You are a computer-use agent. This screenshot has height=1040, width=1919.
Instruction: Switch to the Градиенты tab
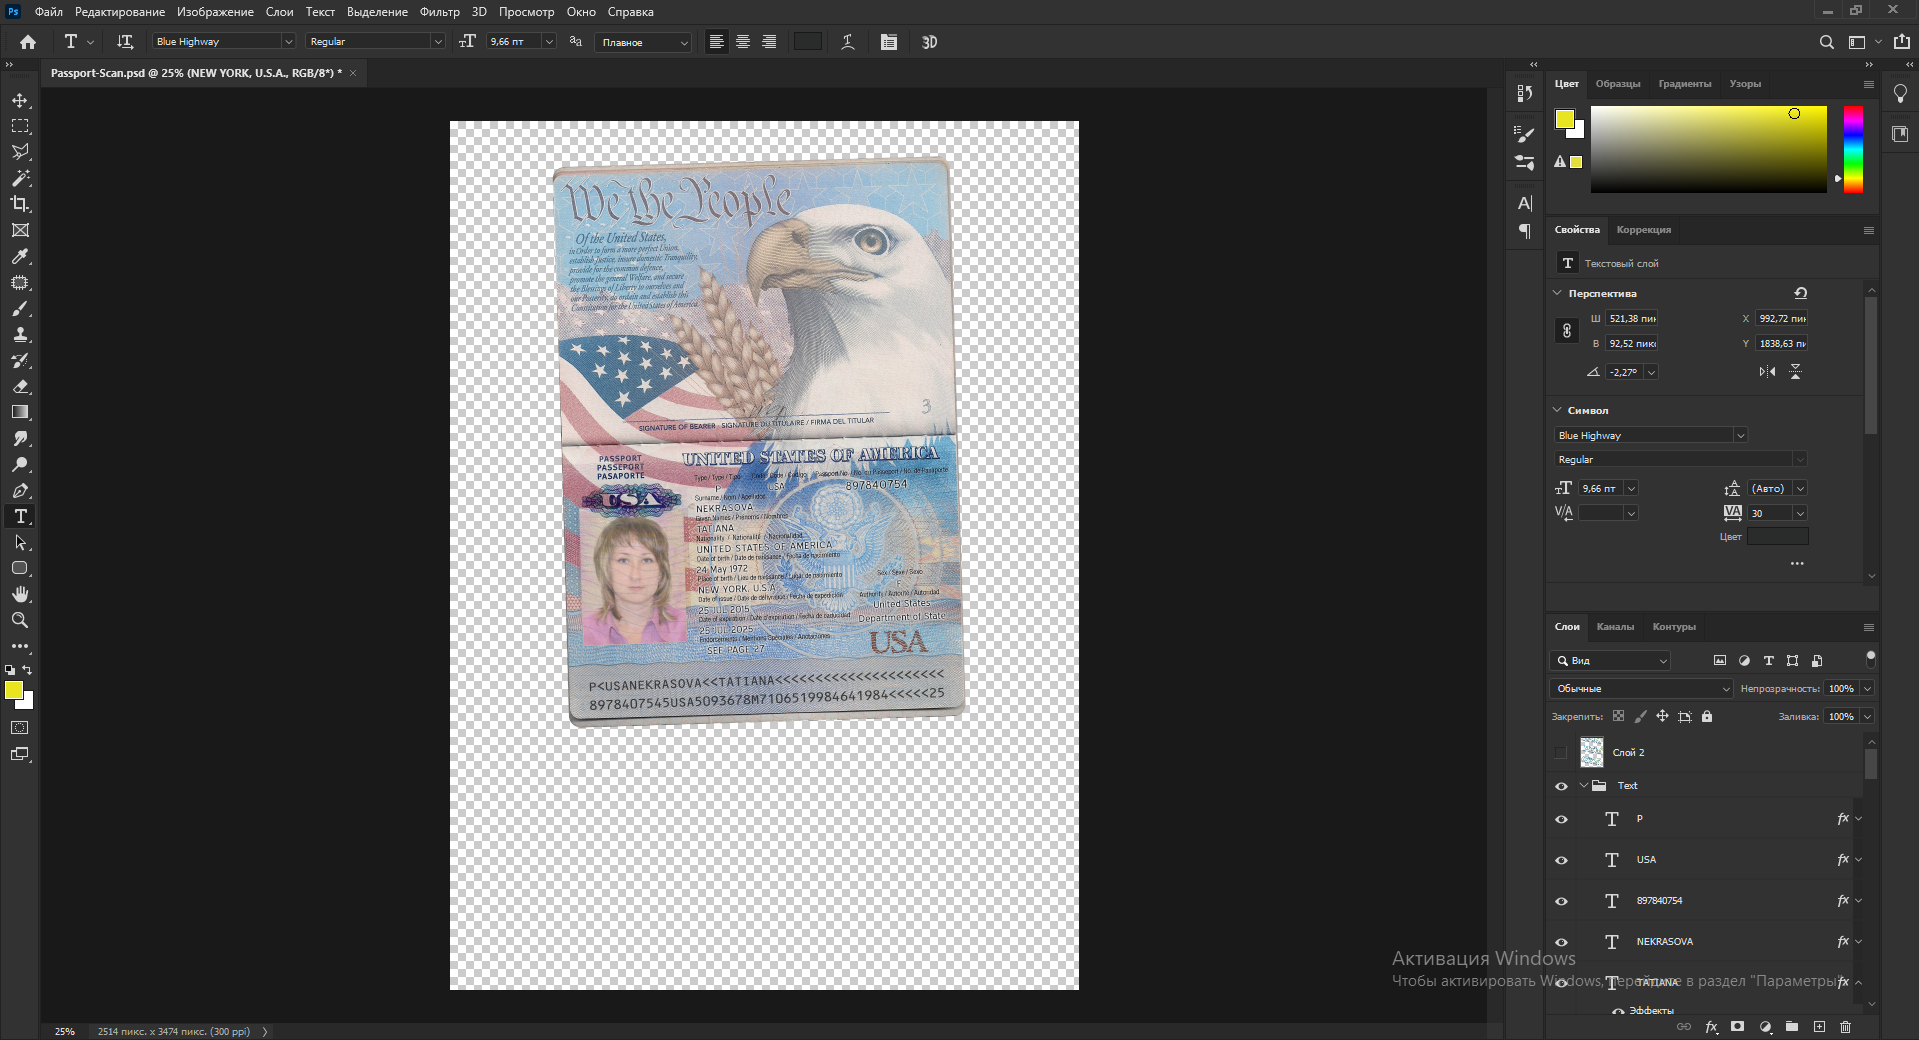tap(1685, 84)
